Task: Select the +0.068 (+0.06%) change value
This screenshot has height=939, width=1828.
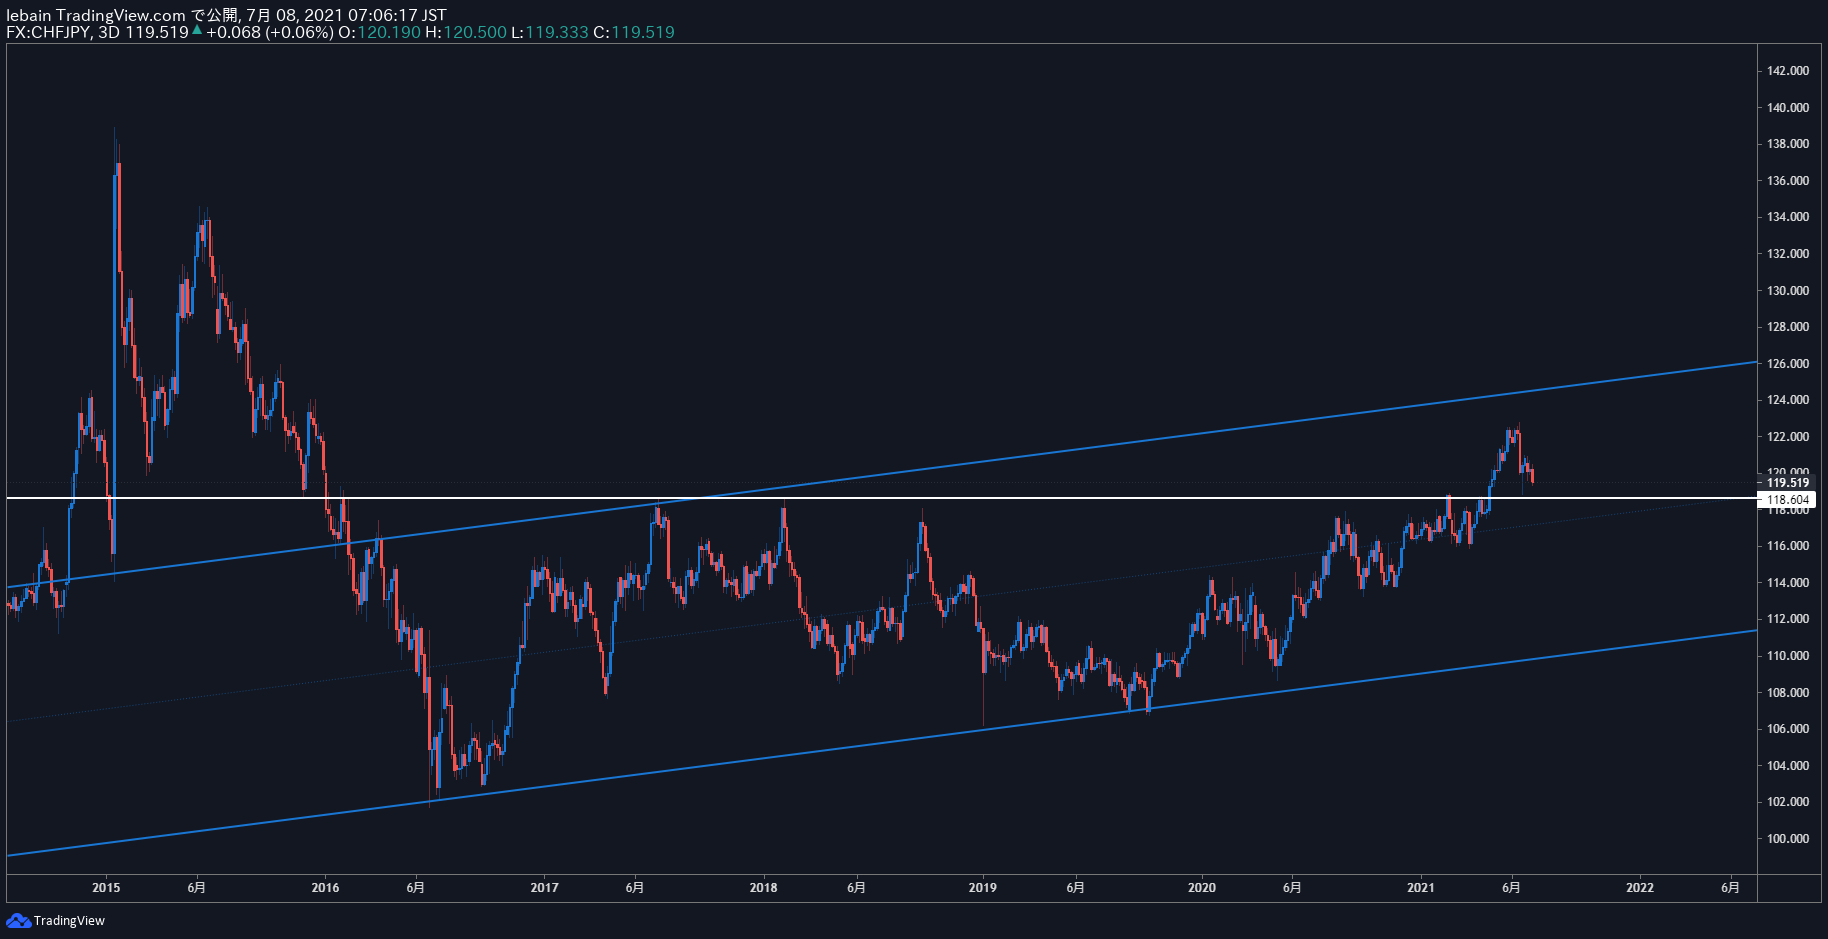Action: click(x=270, y=32)
